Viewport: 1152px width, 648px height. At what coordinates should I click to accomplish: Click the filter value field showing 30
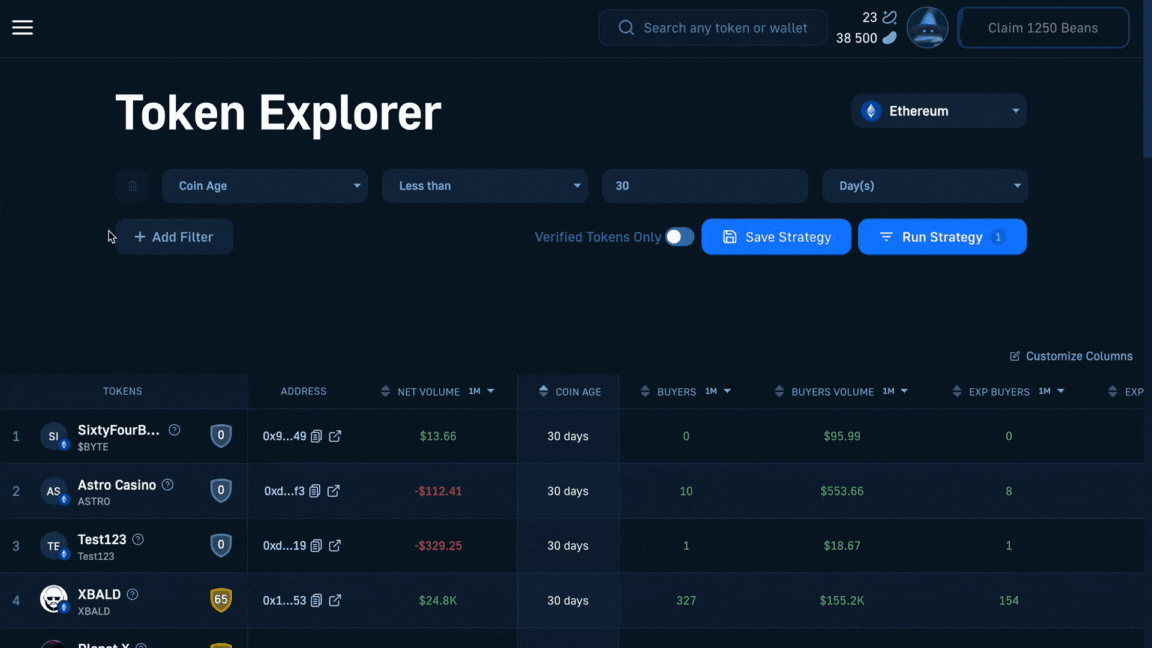pos(705,186)
